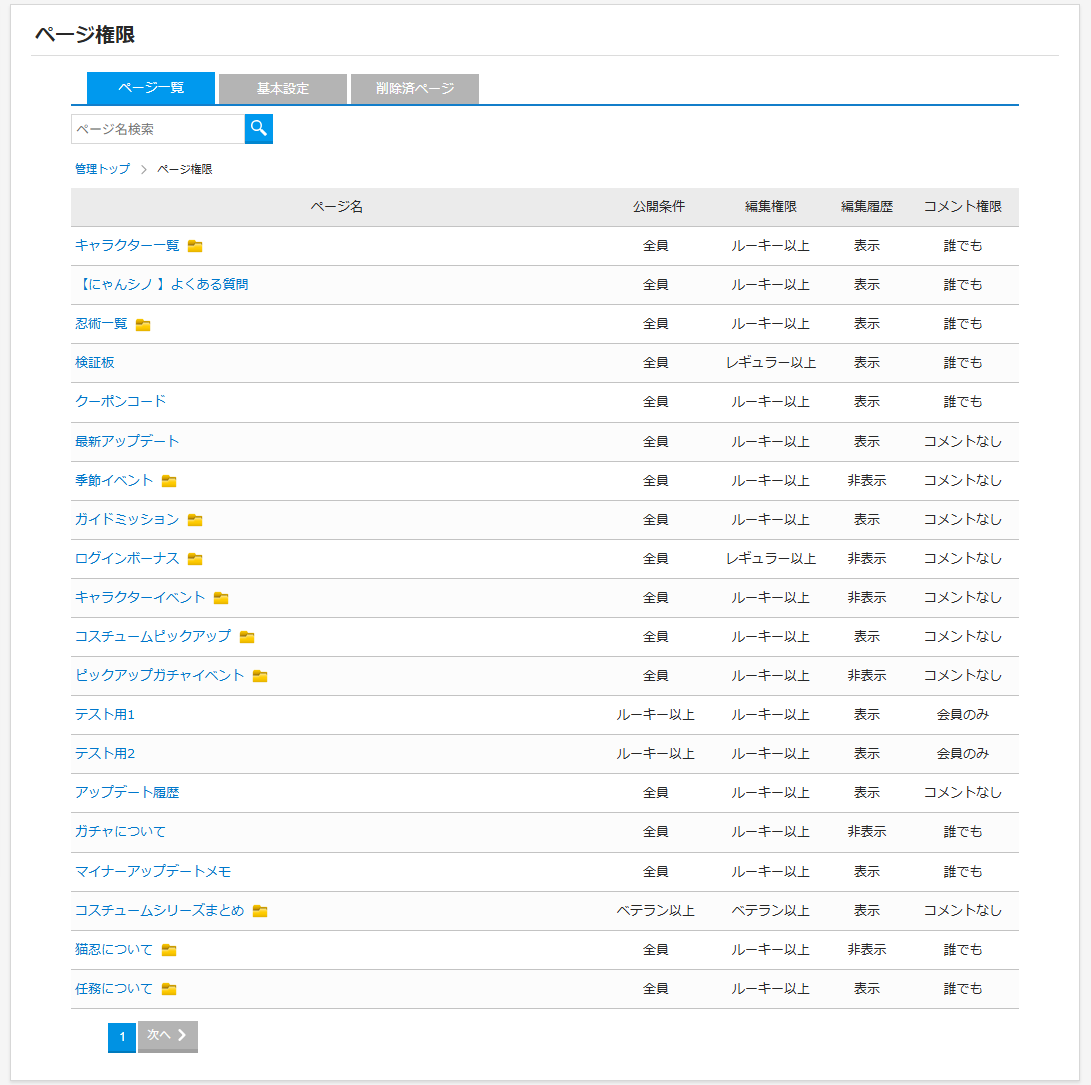Open the 検証板 page link
The image size is (1091, 1085).
point(95,362)
